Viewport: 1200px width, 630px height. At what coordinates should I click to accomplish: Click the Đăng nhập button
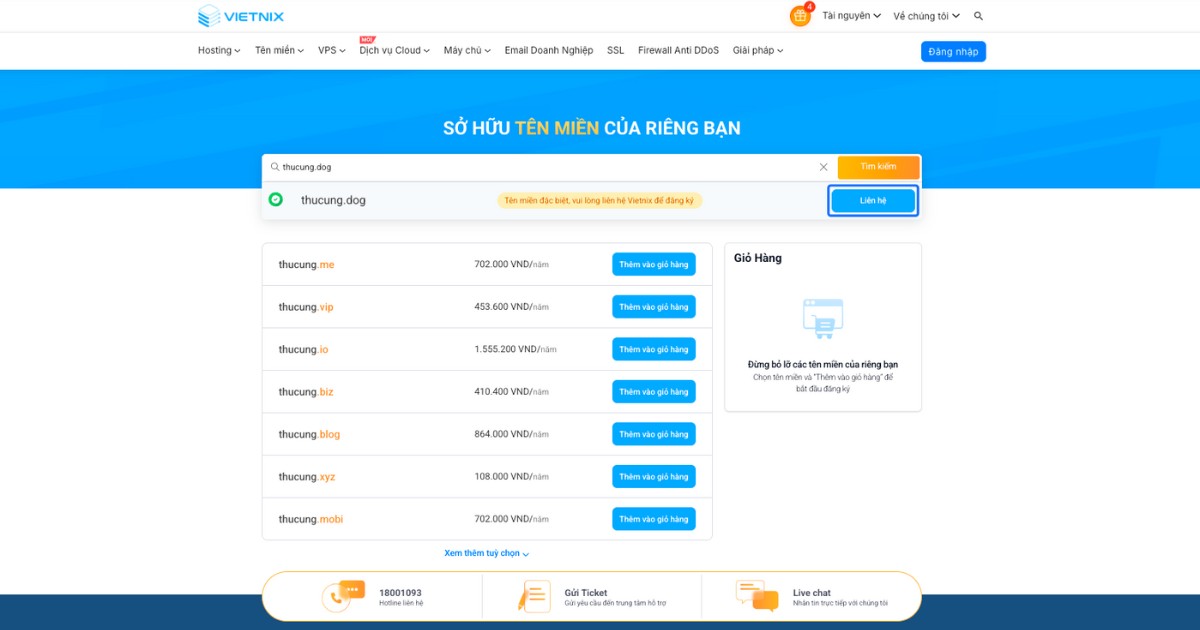click(952, 50)
